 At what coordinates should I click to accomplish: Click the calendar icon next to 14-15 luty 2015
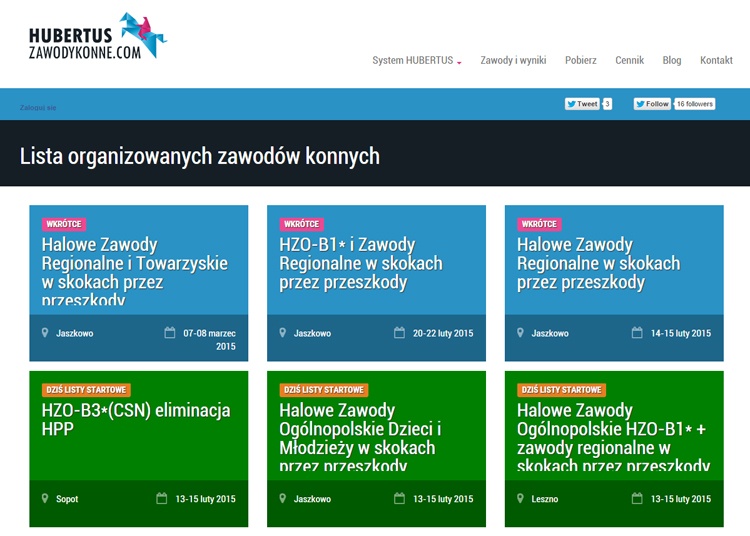(x=637, y=333)
